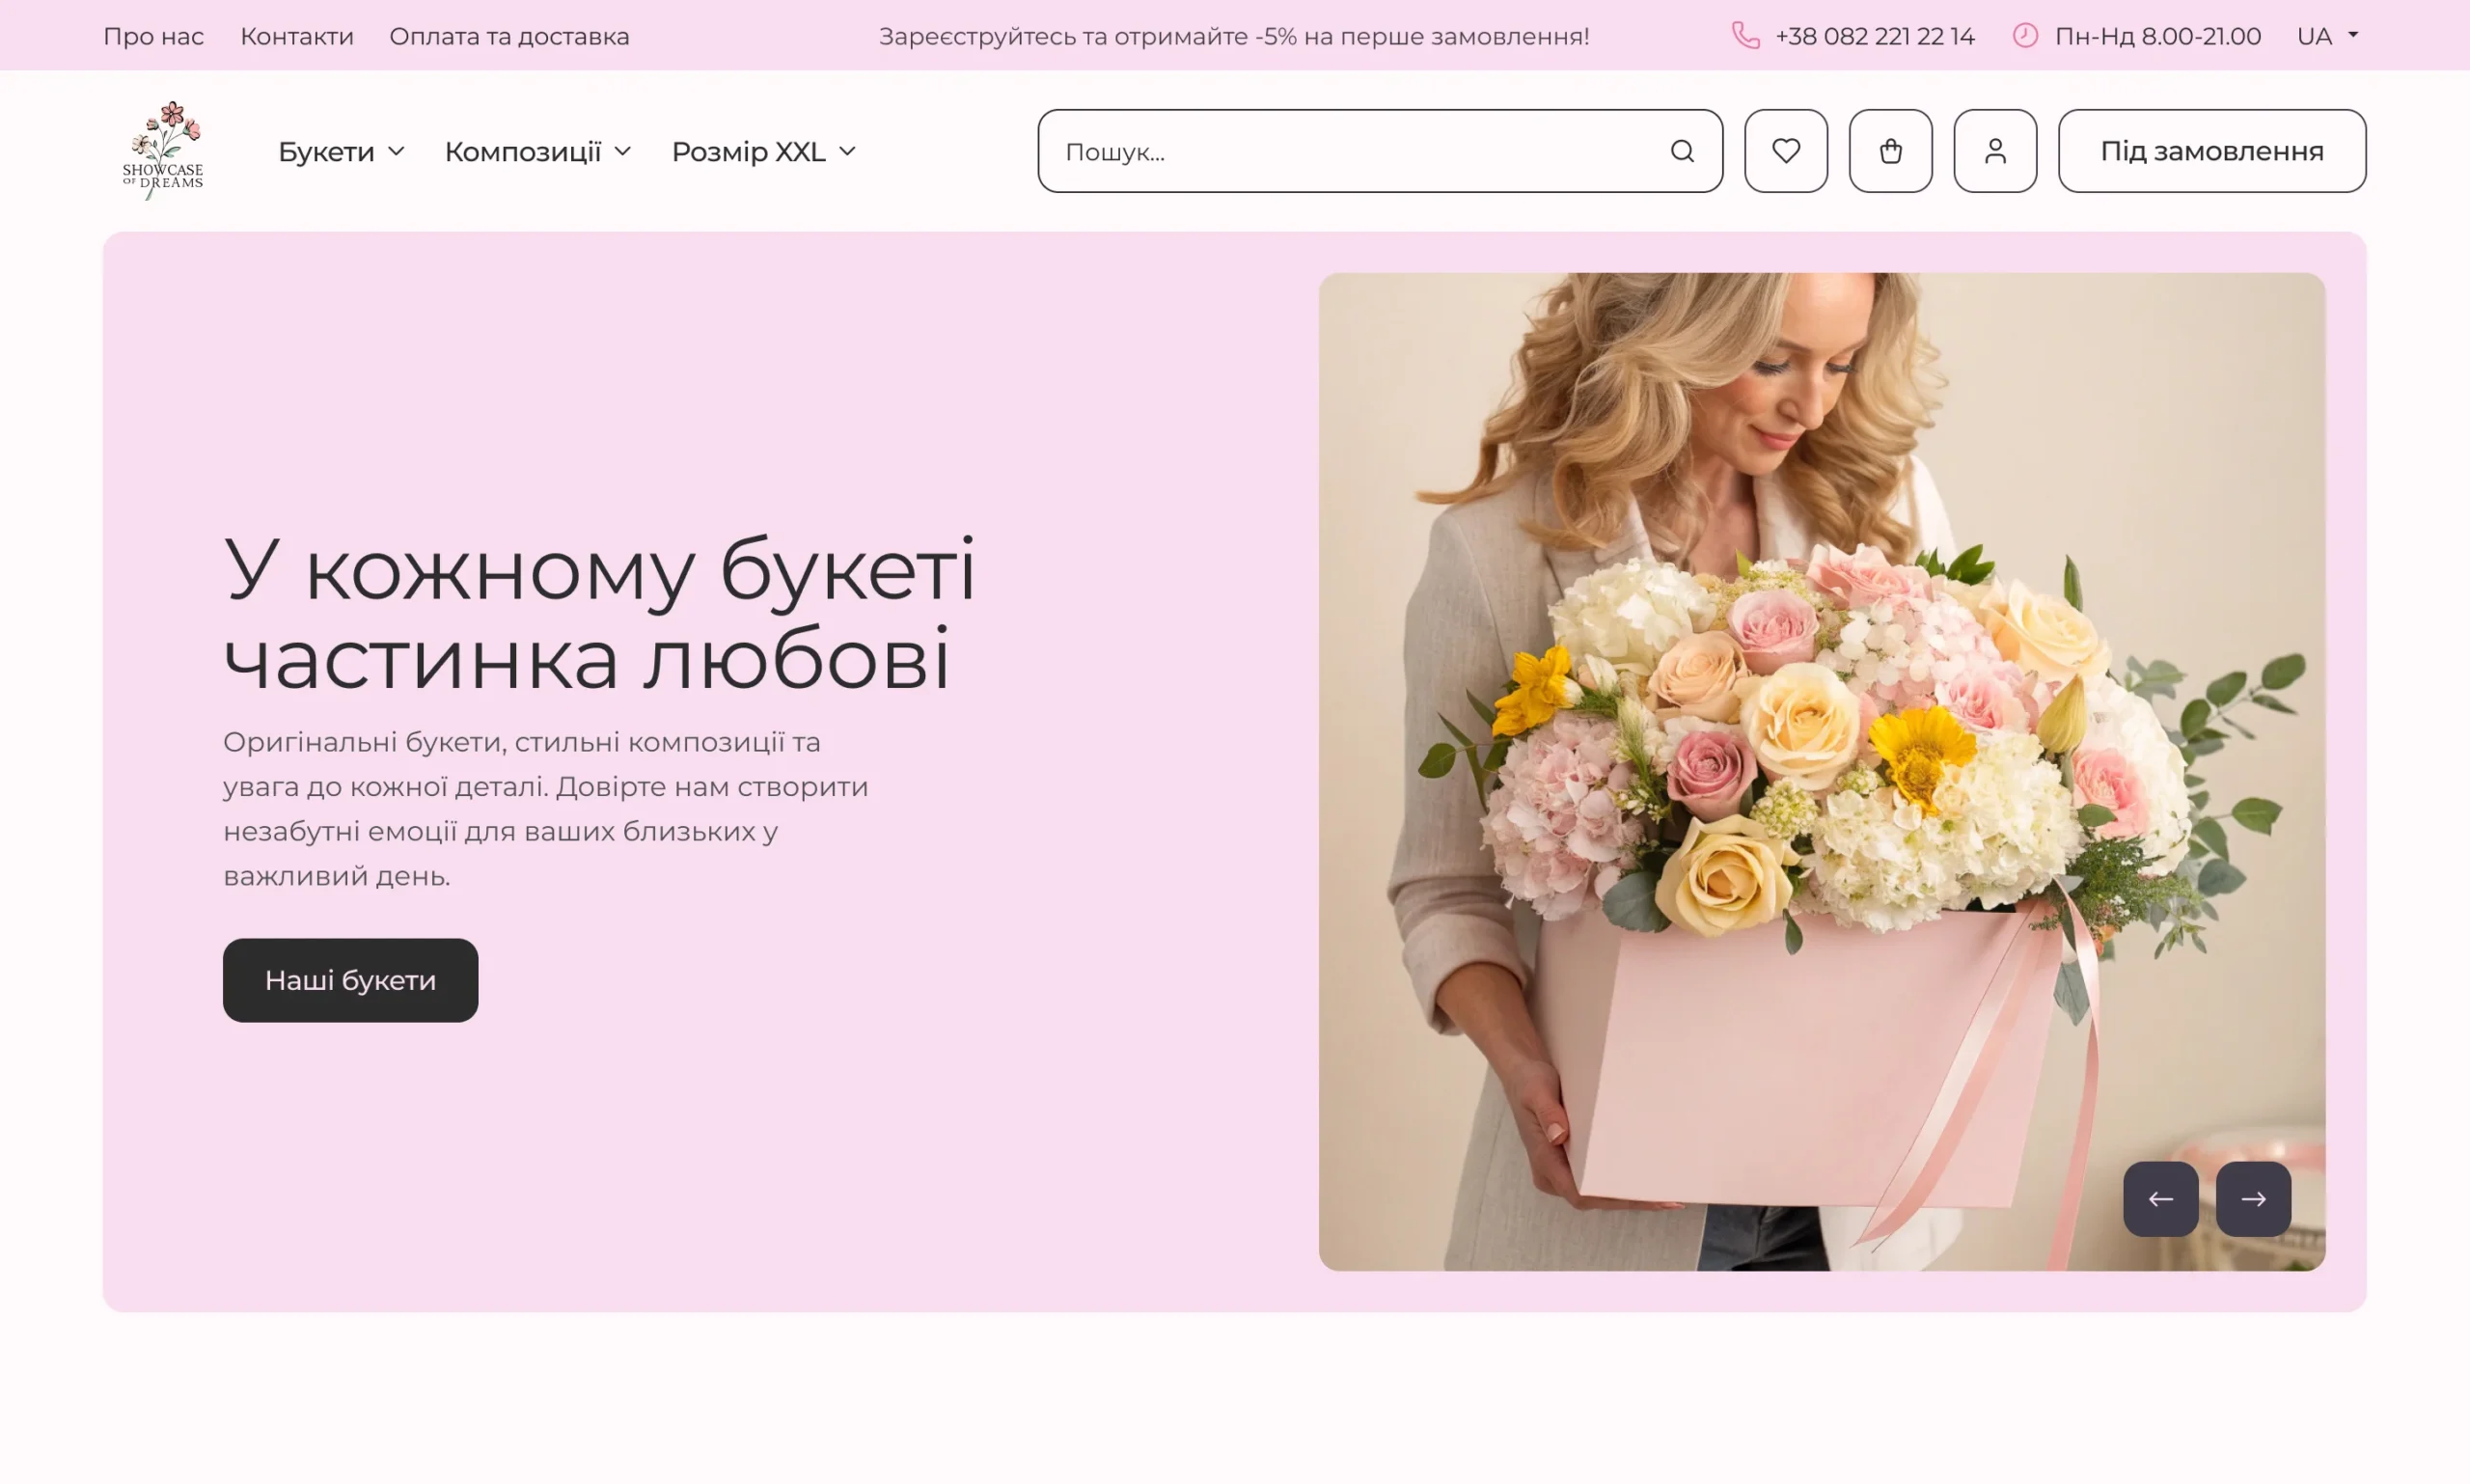
Task: Click the Під замовлення button
Action: coord(2212,150)
